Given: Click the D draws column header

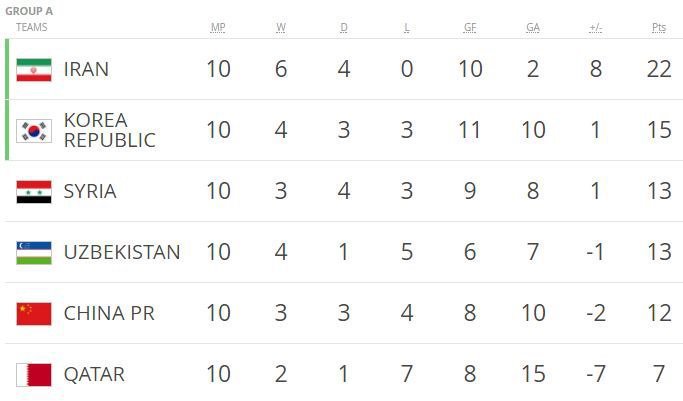Looking at the screenshot, I should pos(344,27).
